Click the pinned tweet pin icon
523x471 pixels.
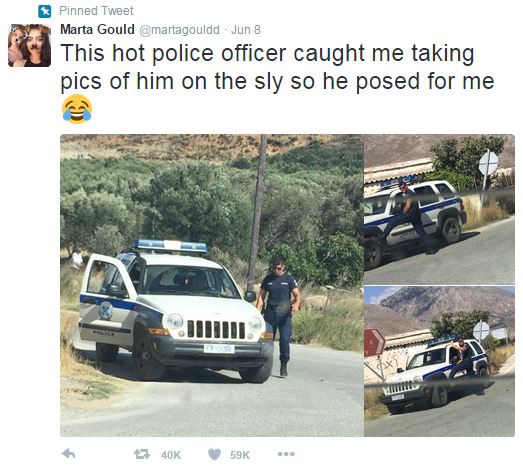pos(44,11)
